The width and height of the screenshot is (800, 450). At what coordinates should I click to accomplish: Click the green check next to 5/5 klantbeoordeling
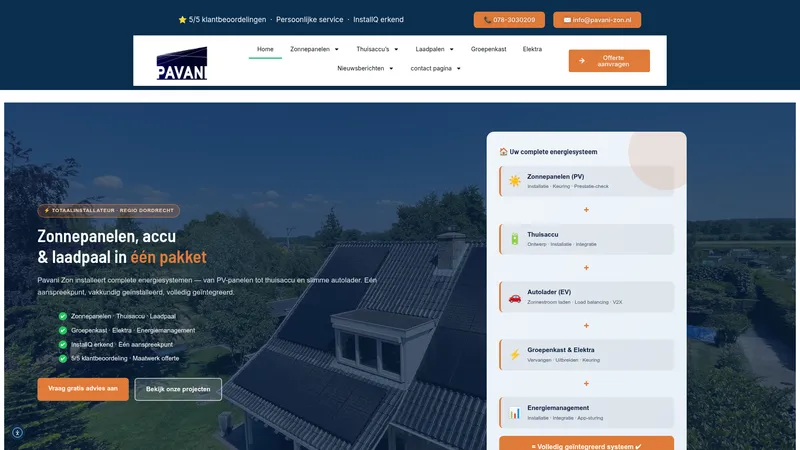tap(63, 358)
